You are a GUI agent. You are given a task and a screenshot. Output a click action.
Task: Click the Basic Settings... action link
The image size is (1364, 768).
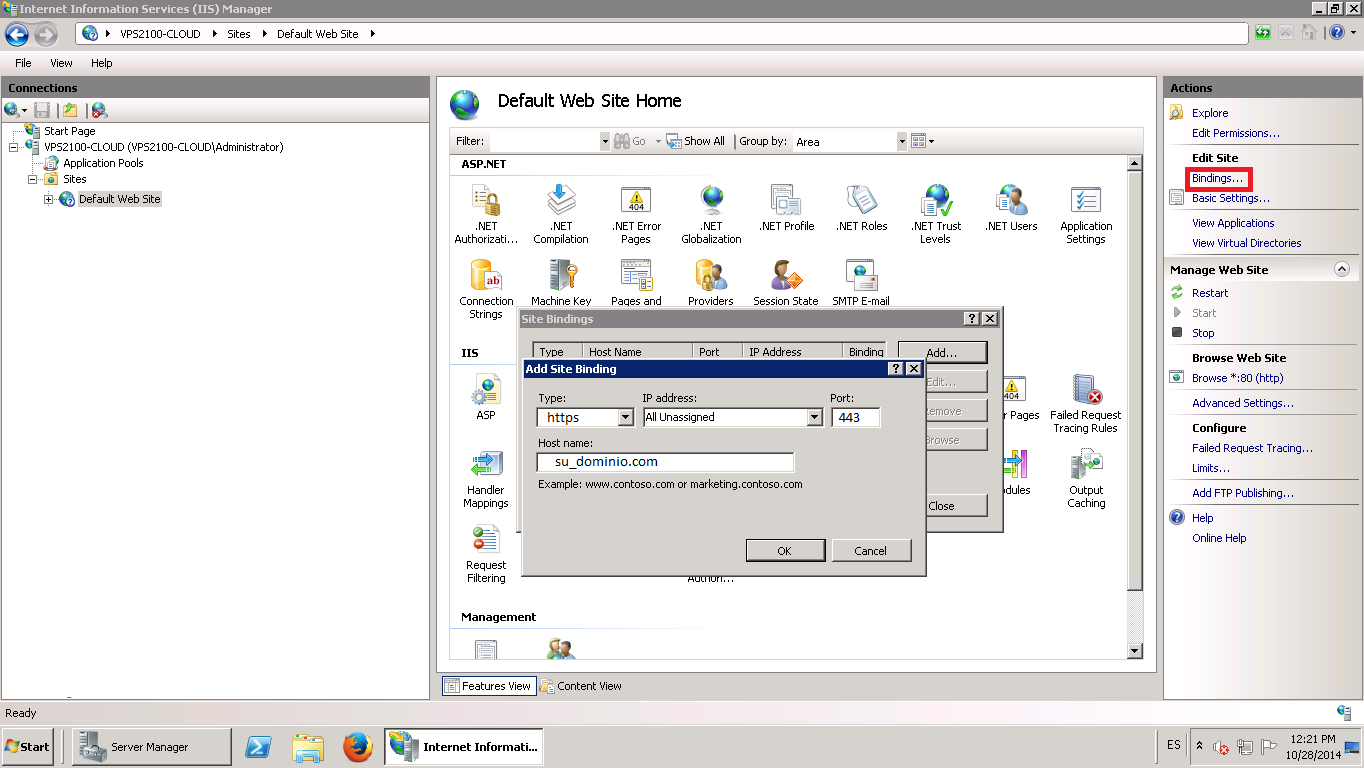1231,198
